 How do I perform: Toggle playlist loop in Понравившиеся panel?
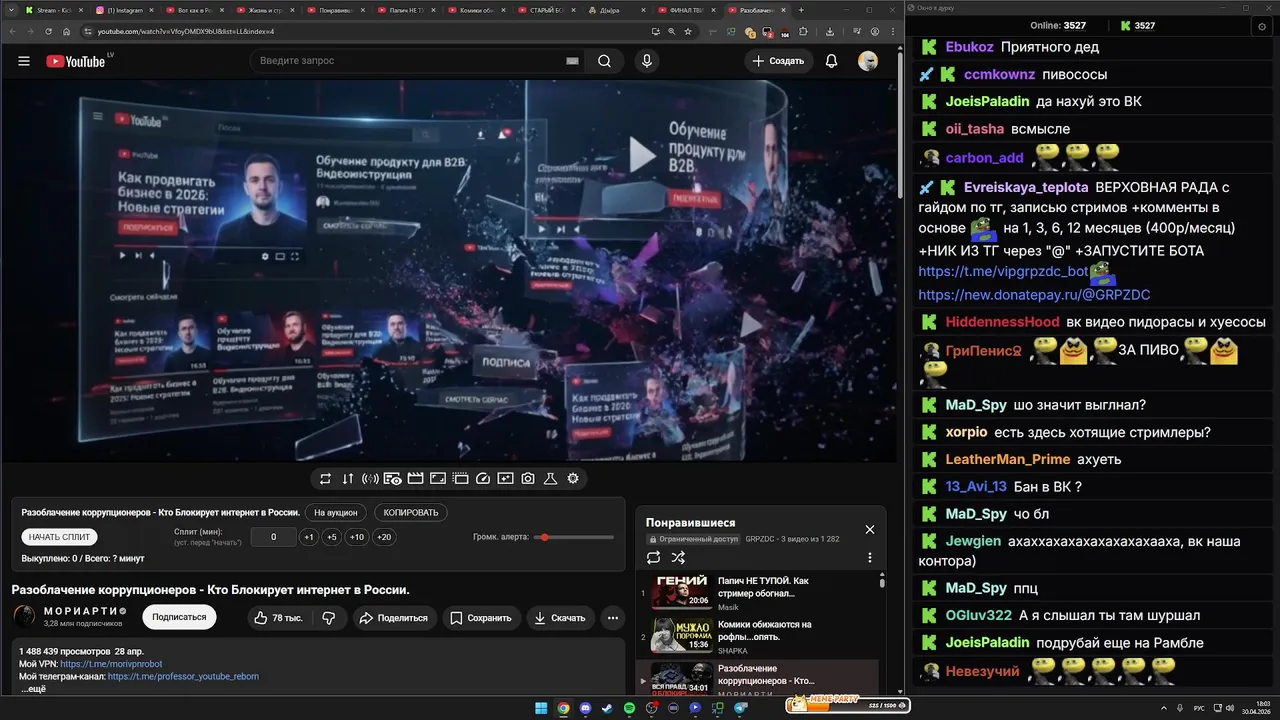[x=654, y=558]
